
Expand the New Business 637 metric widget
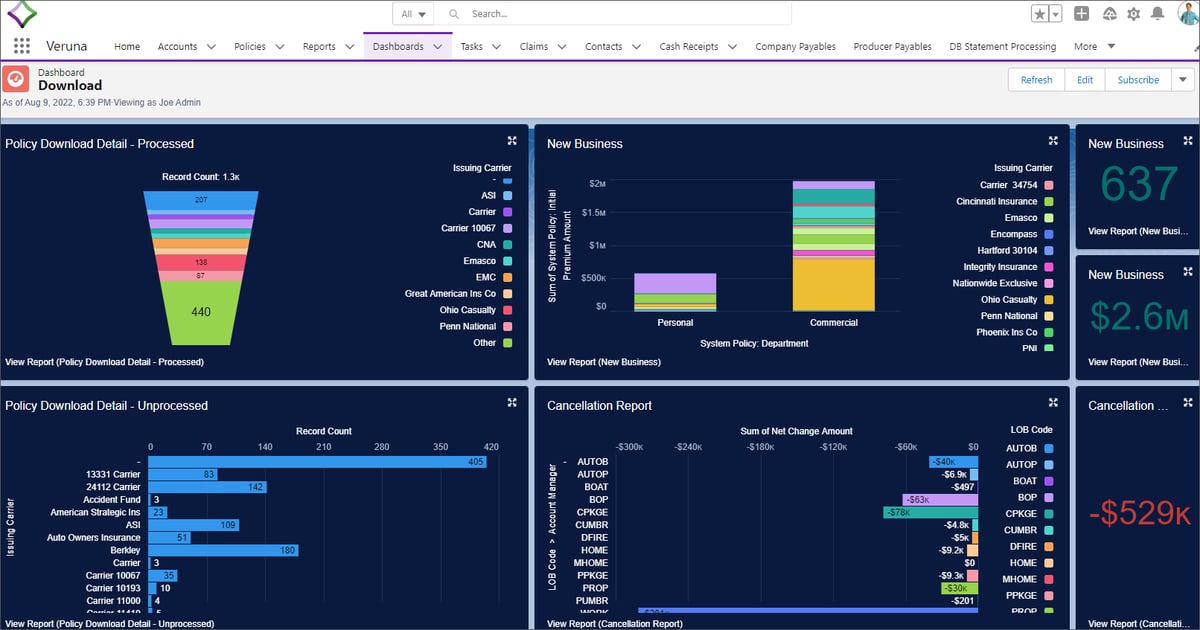tap(1188, 141)
